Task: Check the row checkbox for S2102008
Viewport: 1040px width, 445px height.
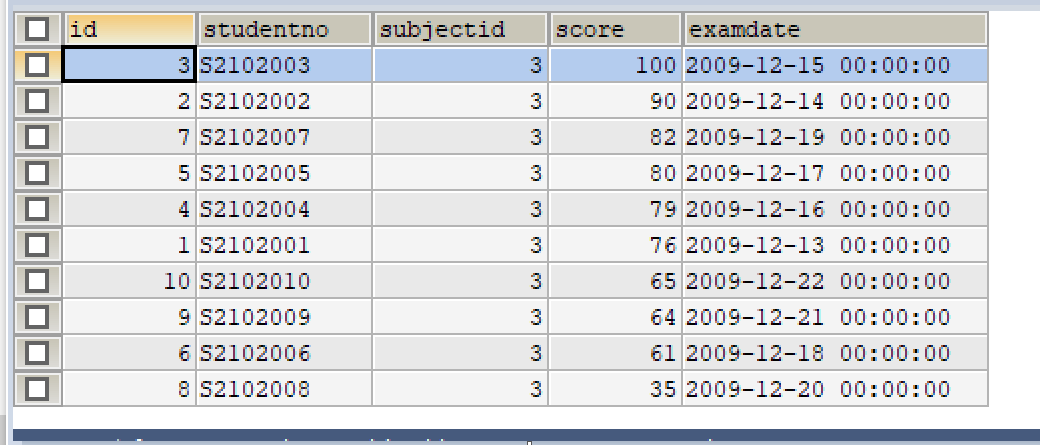Action: click(x=37, y=389)
